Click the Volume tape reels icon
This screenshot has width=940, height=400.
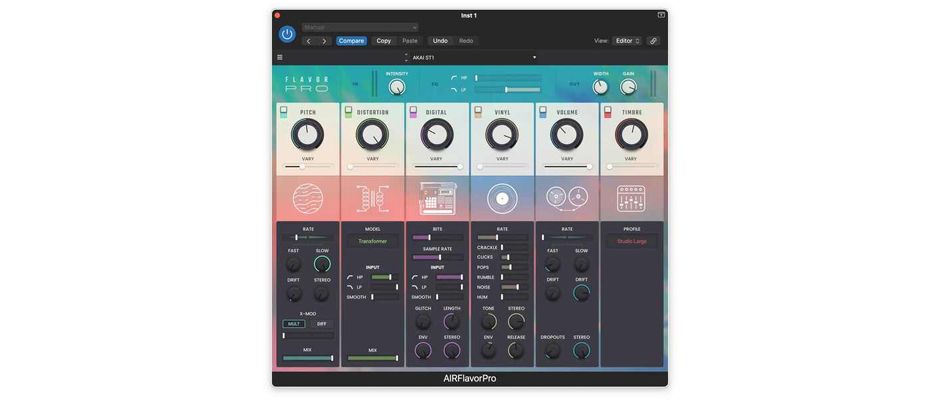tap(567, 199)
